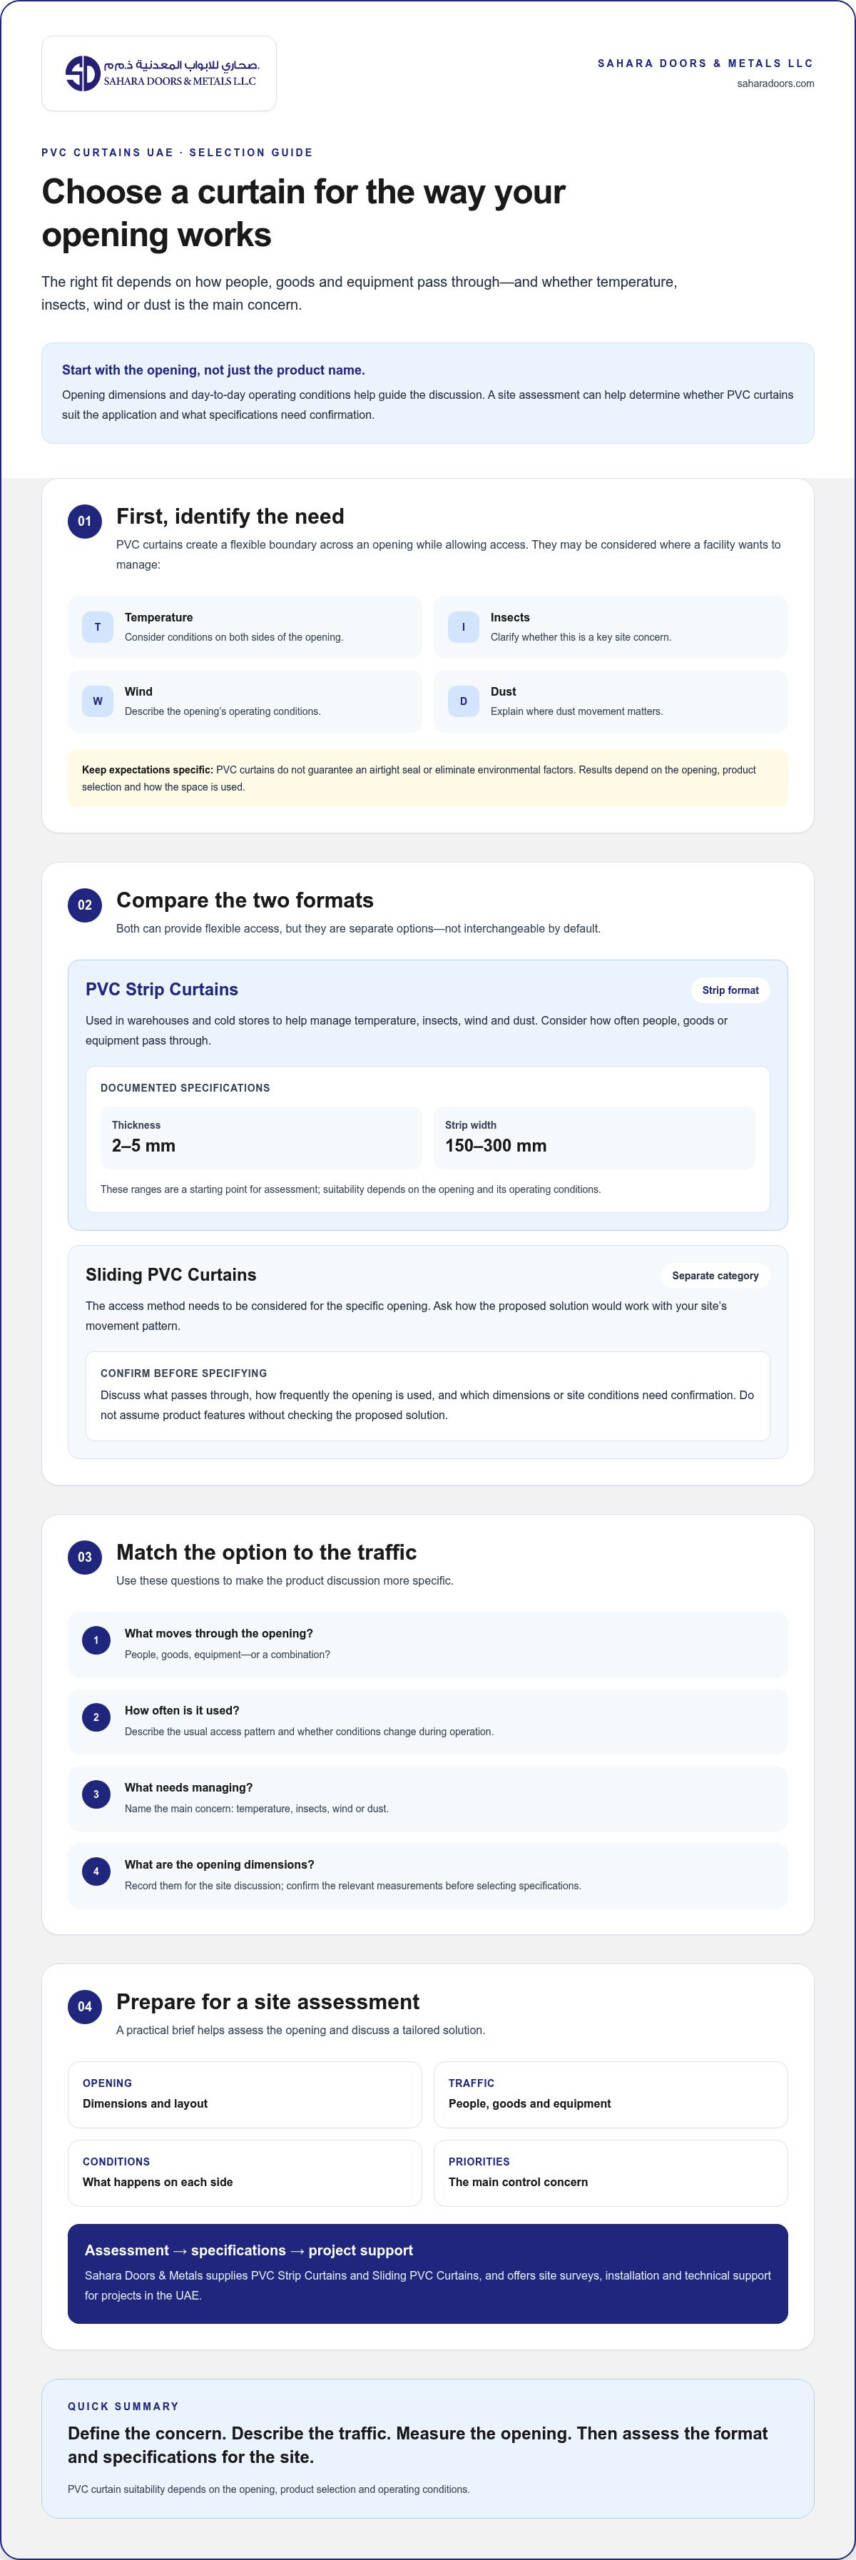The height and width of the screenshot is (2560, 856).
Task: Click the Insects 'I' icon
Action: point(463,627)
